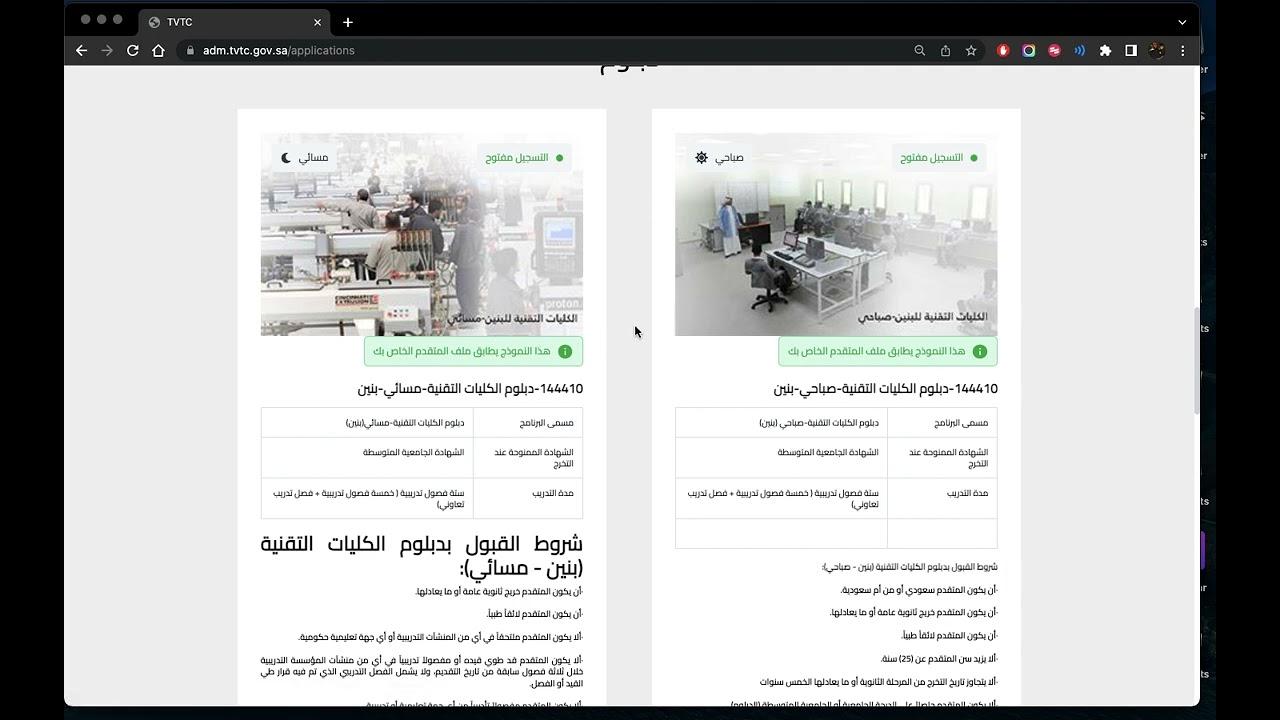Click the مسائي evening badge
Screen dimensions: 1280x720
[306, 157]
